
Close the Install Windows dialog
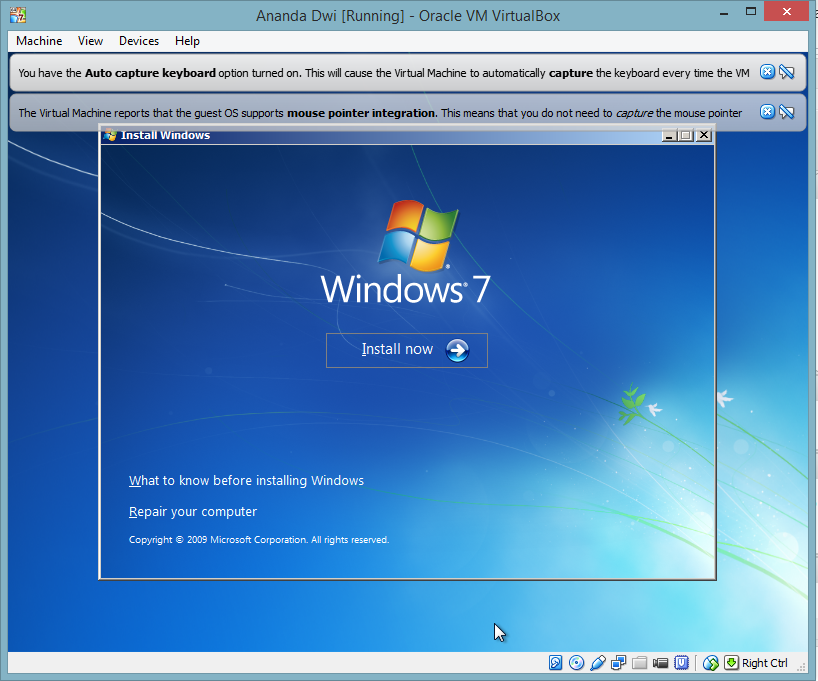point(704,135)
